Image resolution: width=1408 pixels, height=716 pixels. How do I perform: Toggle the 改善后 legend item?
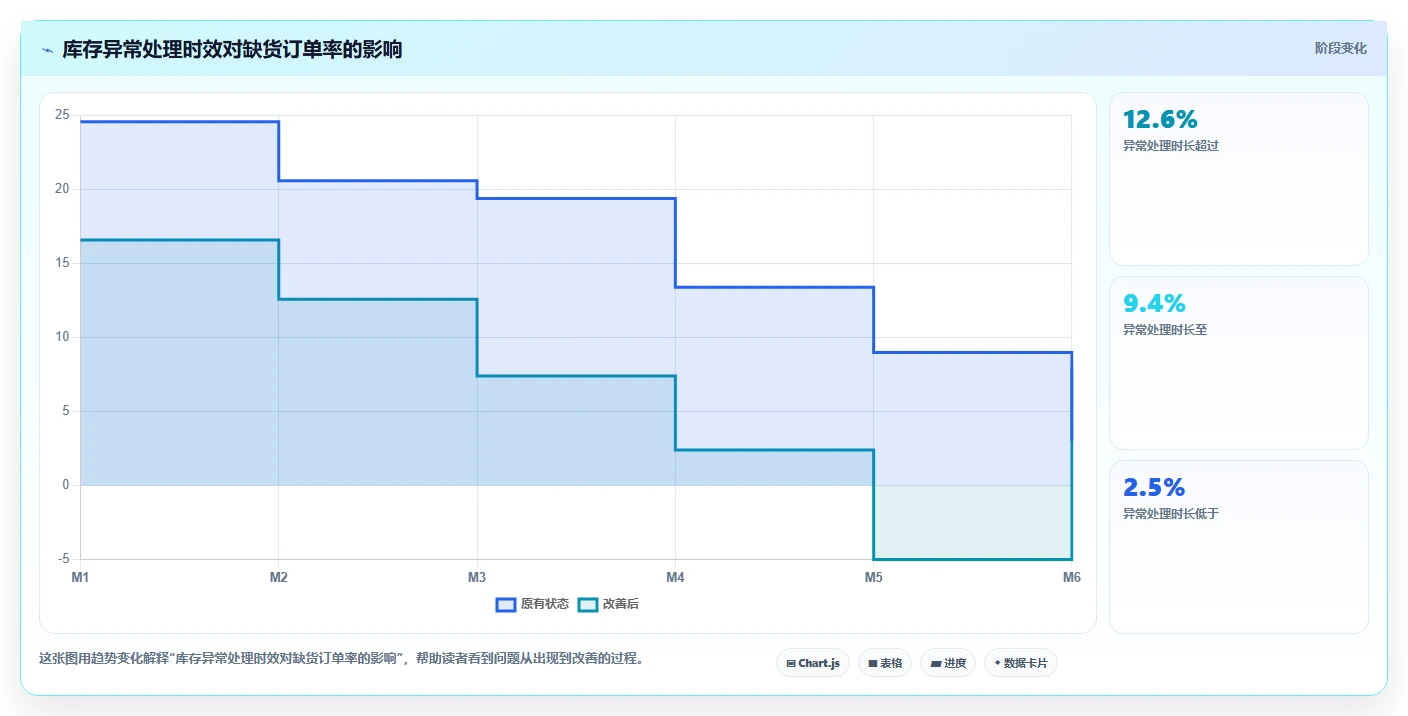click(608, 604)
